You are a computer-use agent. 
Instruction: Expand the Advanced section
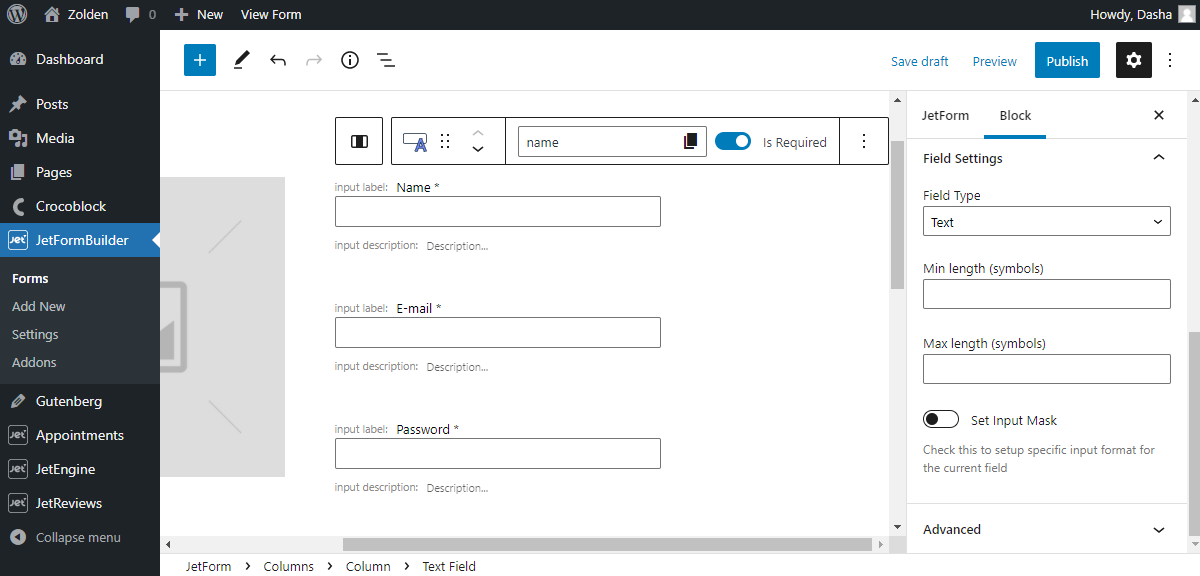1046,529
